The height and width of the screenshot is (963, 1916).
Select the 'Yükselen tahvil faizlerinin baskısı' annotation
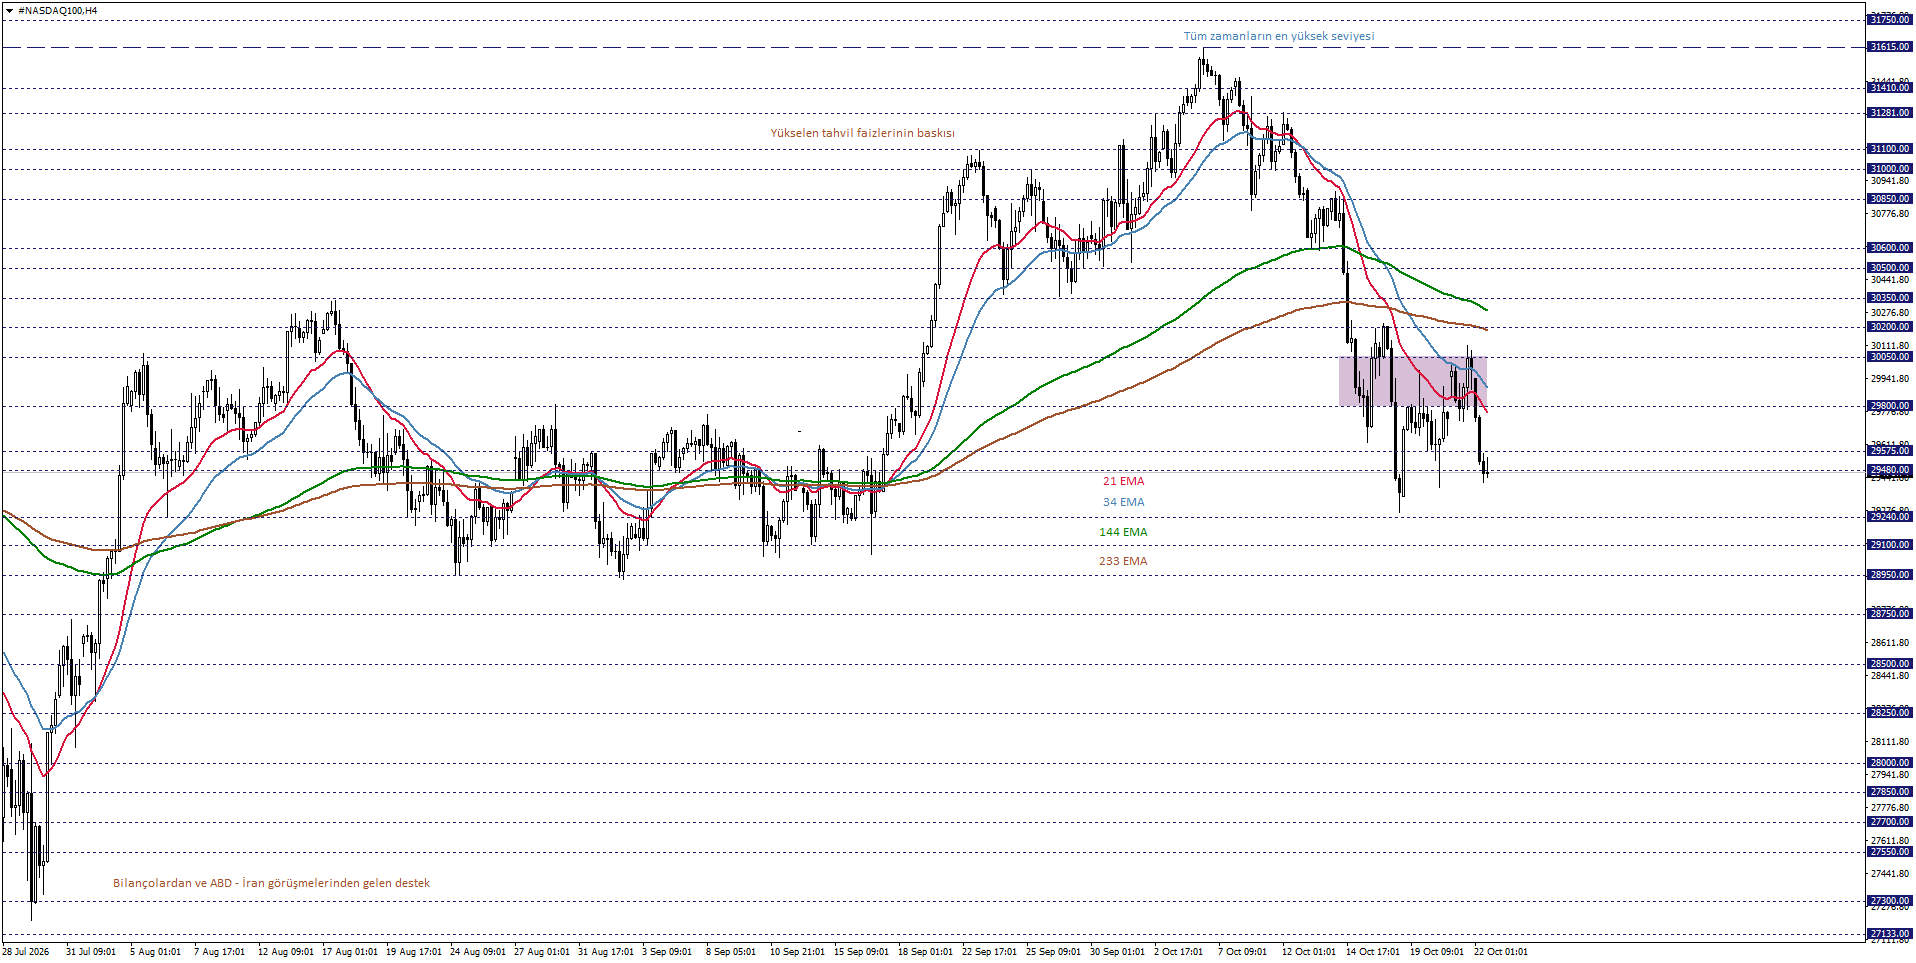pyautogui.click(x=862, y=133)
